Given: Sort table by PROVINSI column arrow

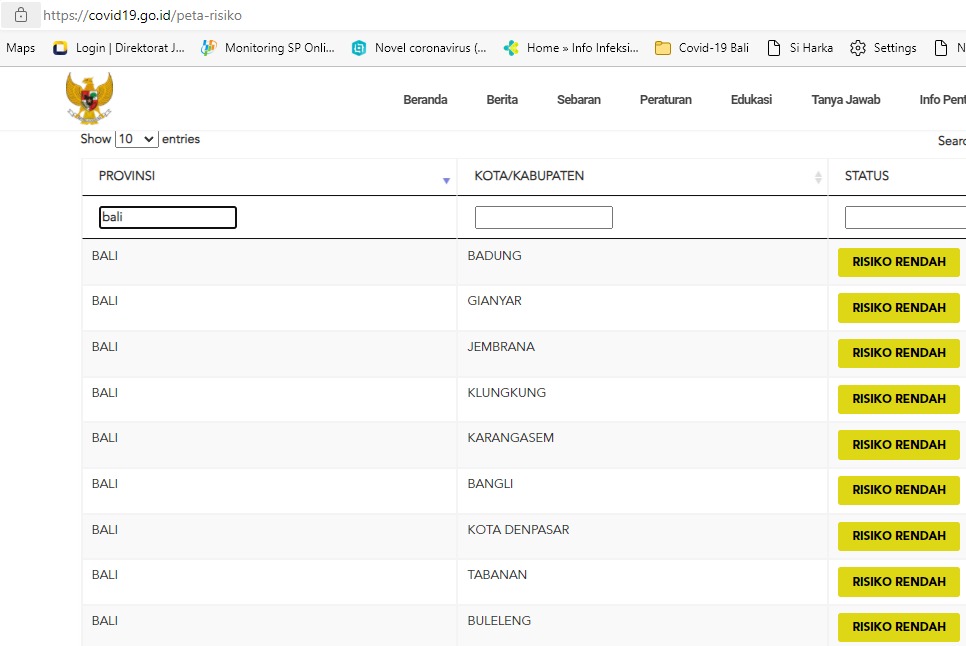Looking at the screenshot, I should [446, 179].
